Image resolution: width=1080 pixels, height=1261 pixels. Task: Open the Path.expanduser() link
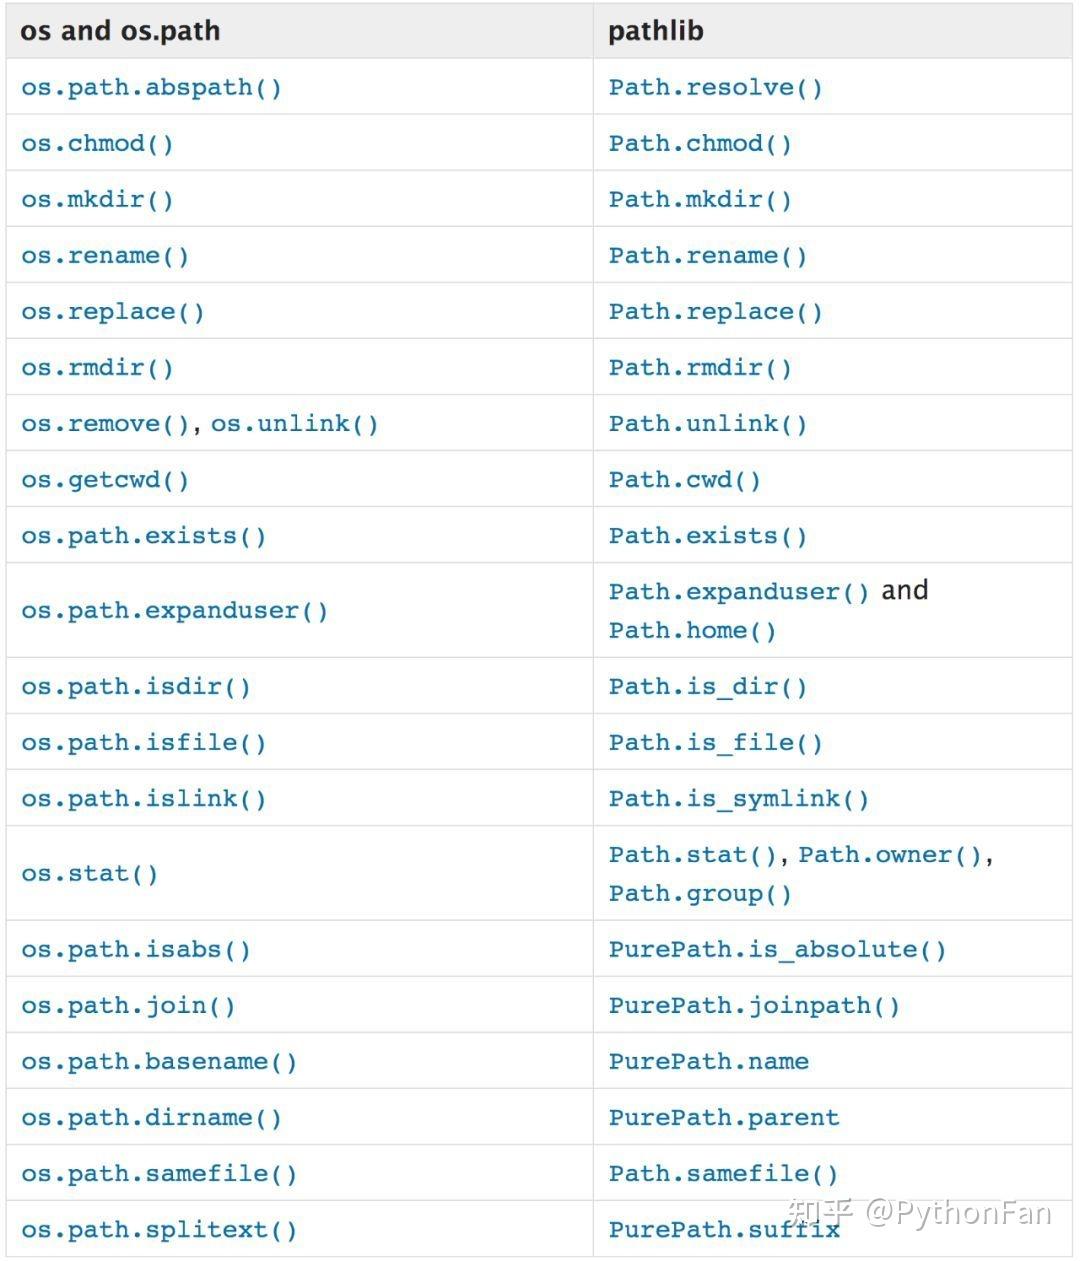click(x=739, y=591)
